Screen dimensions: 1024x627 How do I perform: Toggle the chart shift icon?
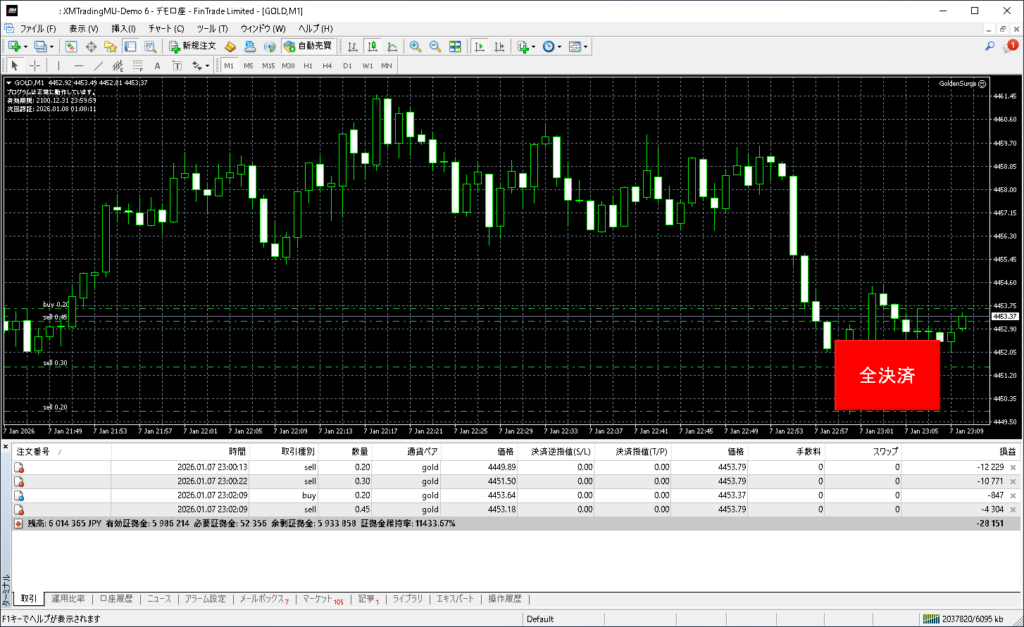(501, 46)
